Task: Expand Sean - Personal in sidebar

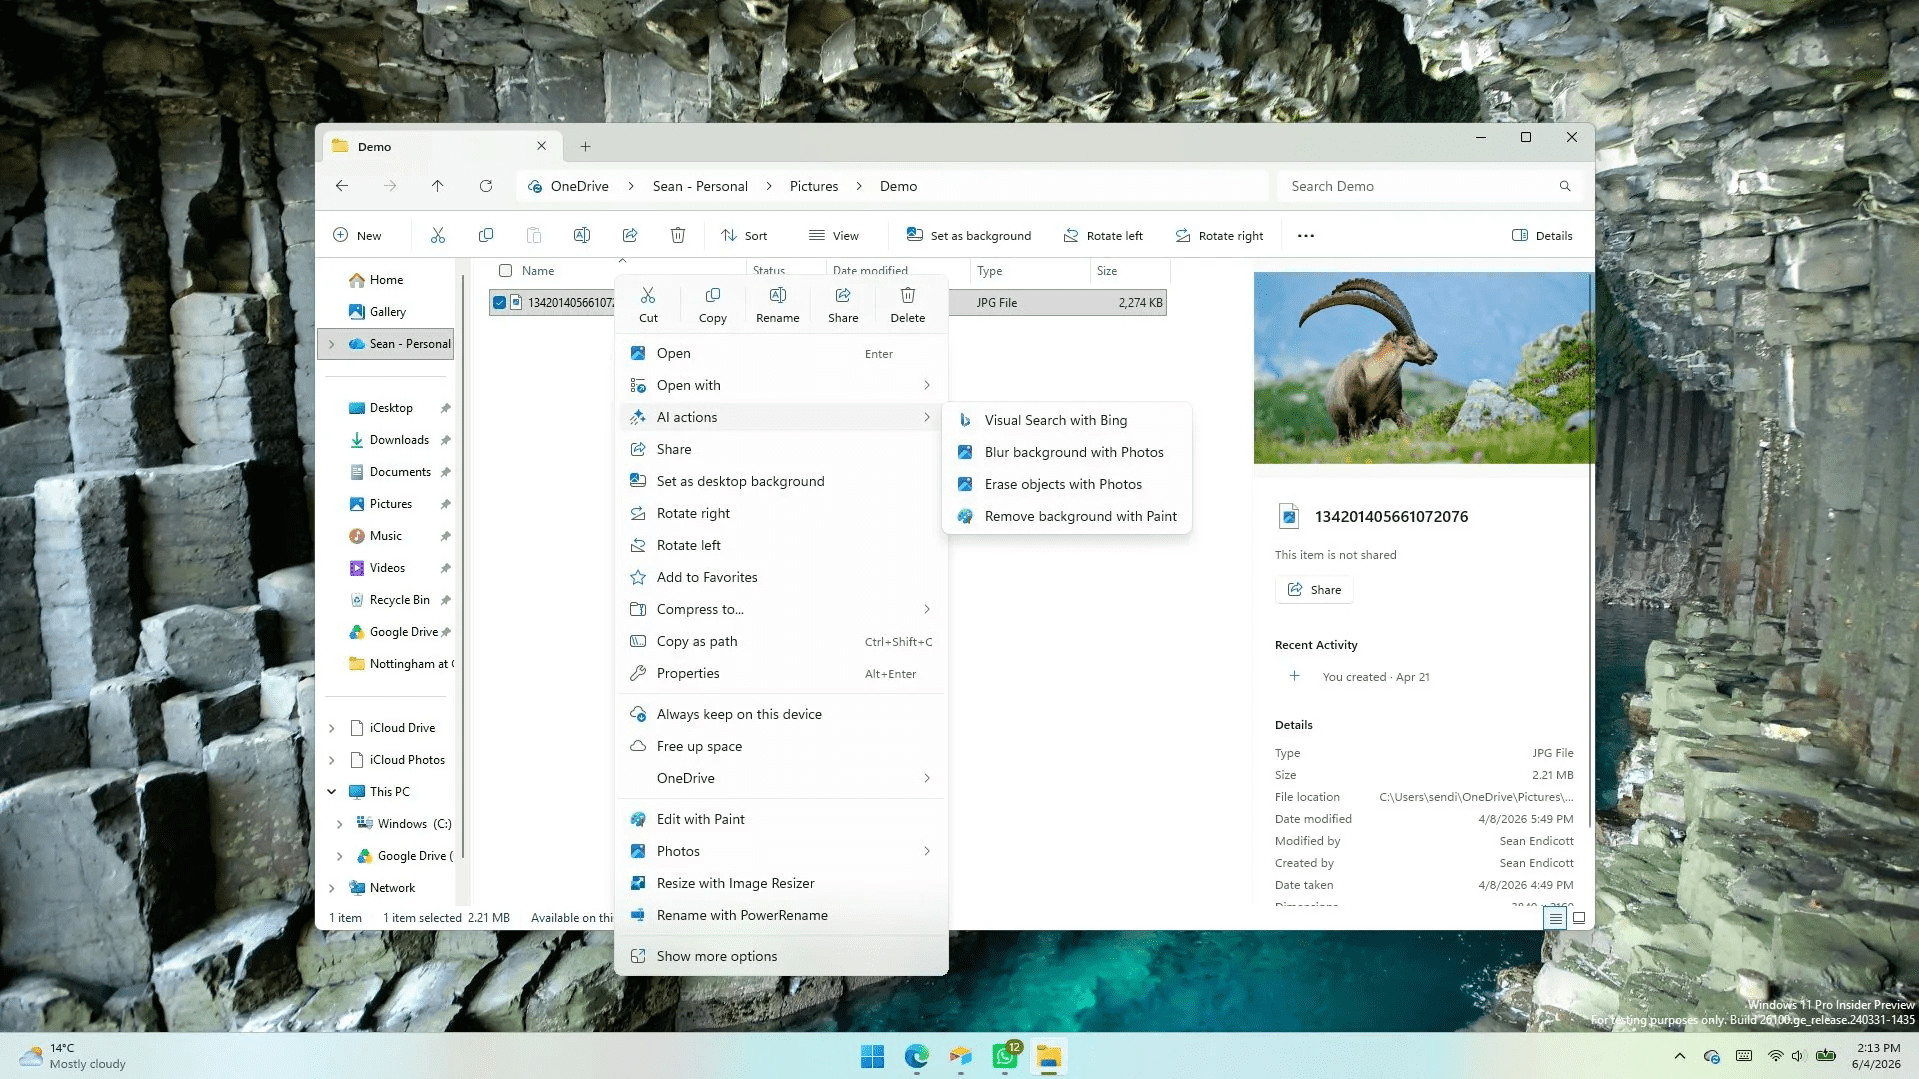Action: 332,344
